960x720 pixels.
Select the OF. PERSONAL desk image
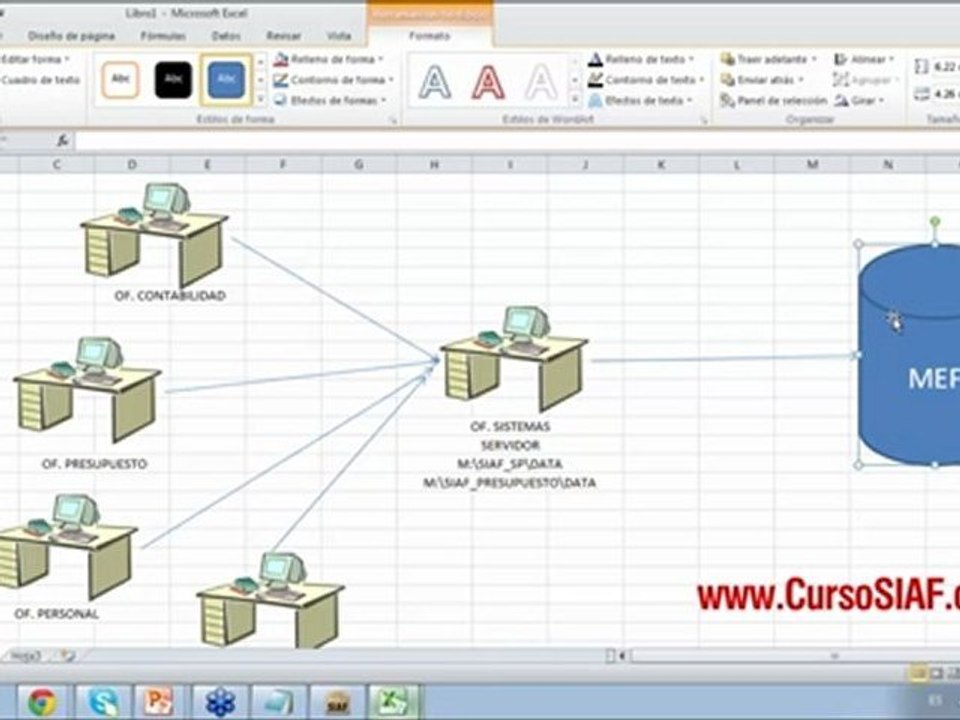(x=67, y=547)
